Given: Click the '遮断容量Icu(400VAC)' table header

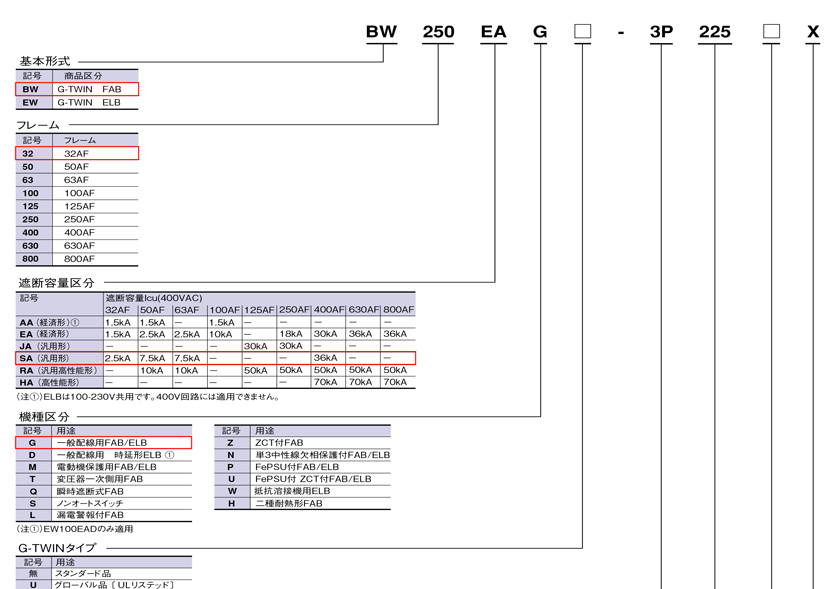Looking at the screenshot, I should point(154,298).
